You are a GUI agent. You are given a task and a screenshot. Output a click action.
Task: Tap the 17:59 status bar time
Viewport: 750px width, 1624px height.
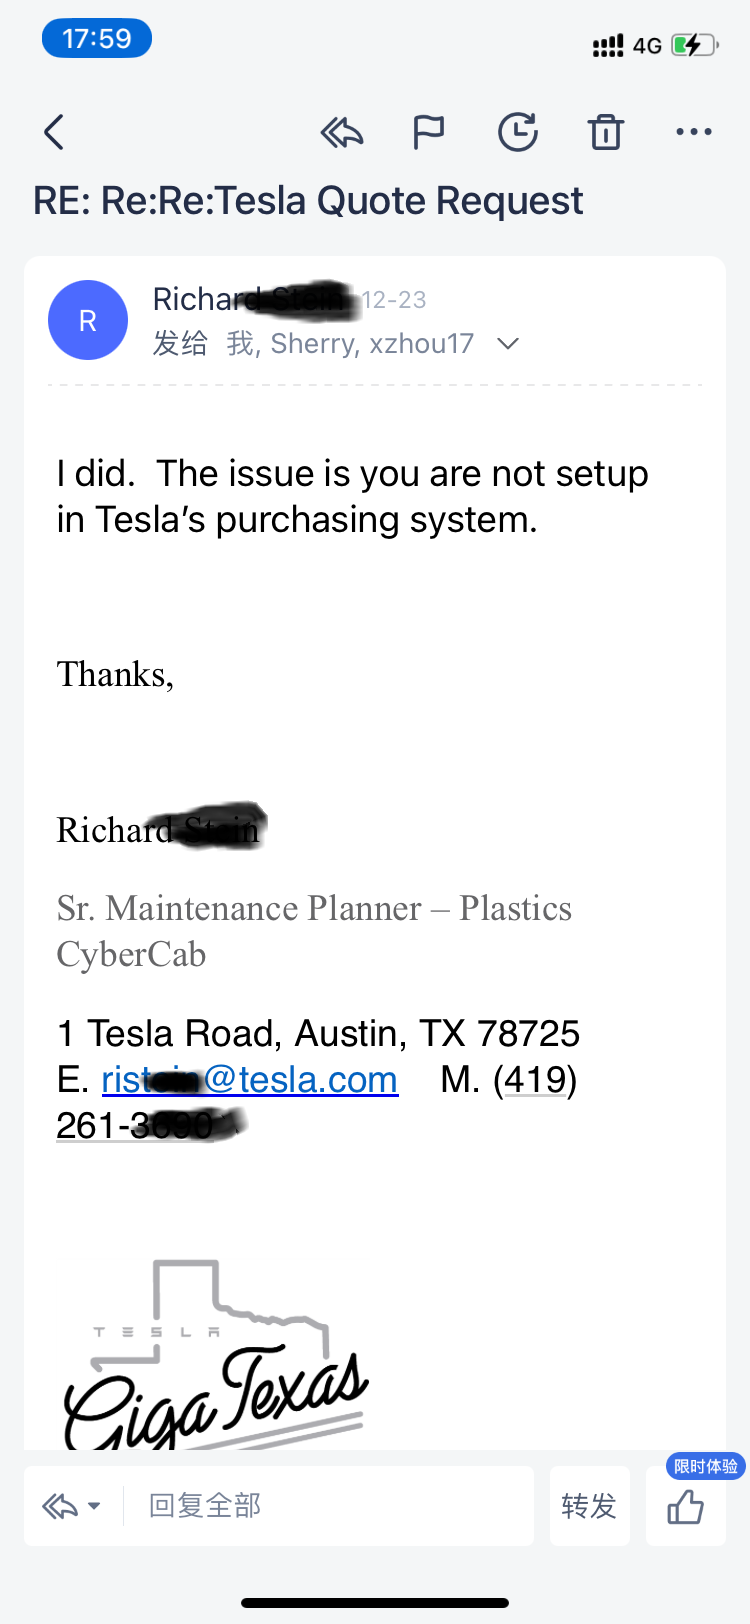click(96, 39)
